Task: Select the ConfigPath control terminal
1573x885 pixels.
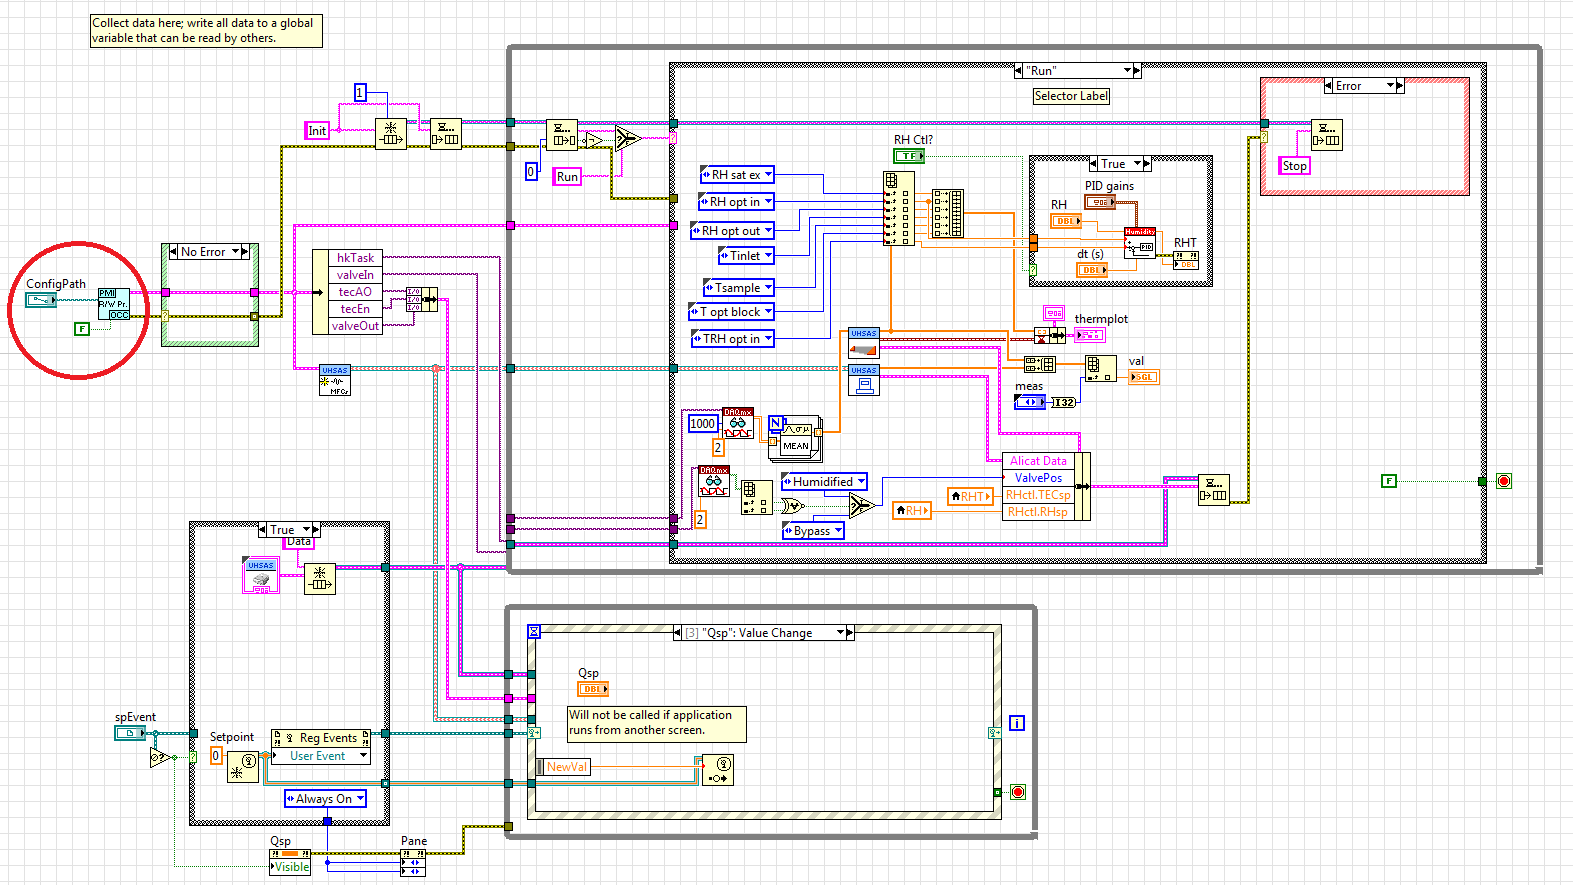Action: 41,300
